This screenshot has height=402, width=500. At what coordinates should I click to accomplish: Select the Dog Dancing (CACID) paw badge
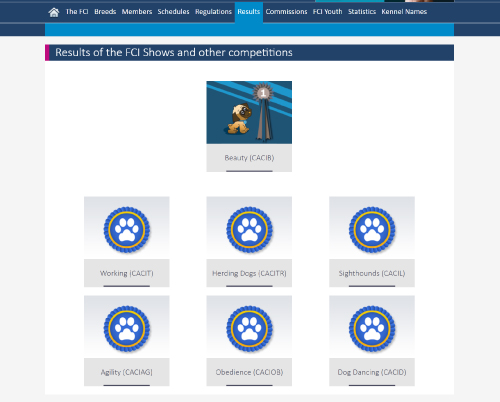pos(372,329)
